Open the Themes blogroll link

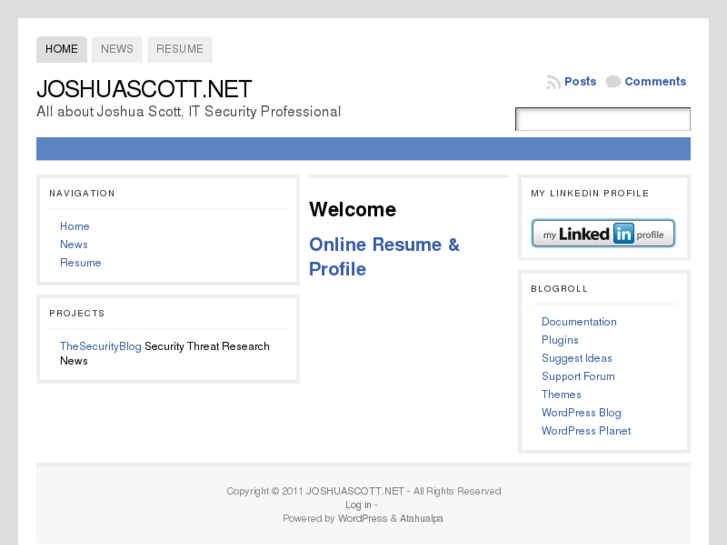(x=561, y=394)
